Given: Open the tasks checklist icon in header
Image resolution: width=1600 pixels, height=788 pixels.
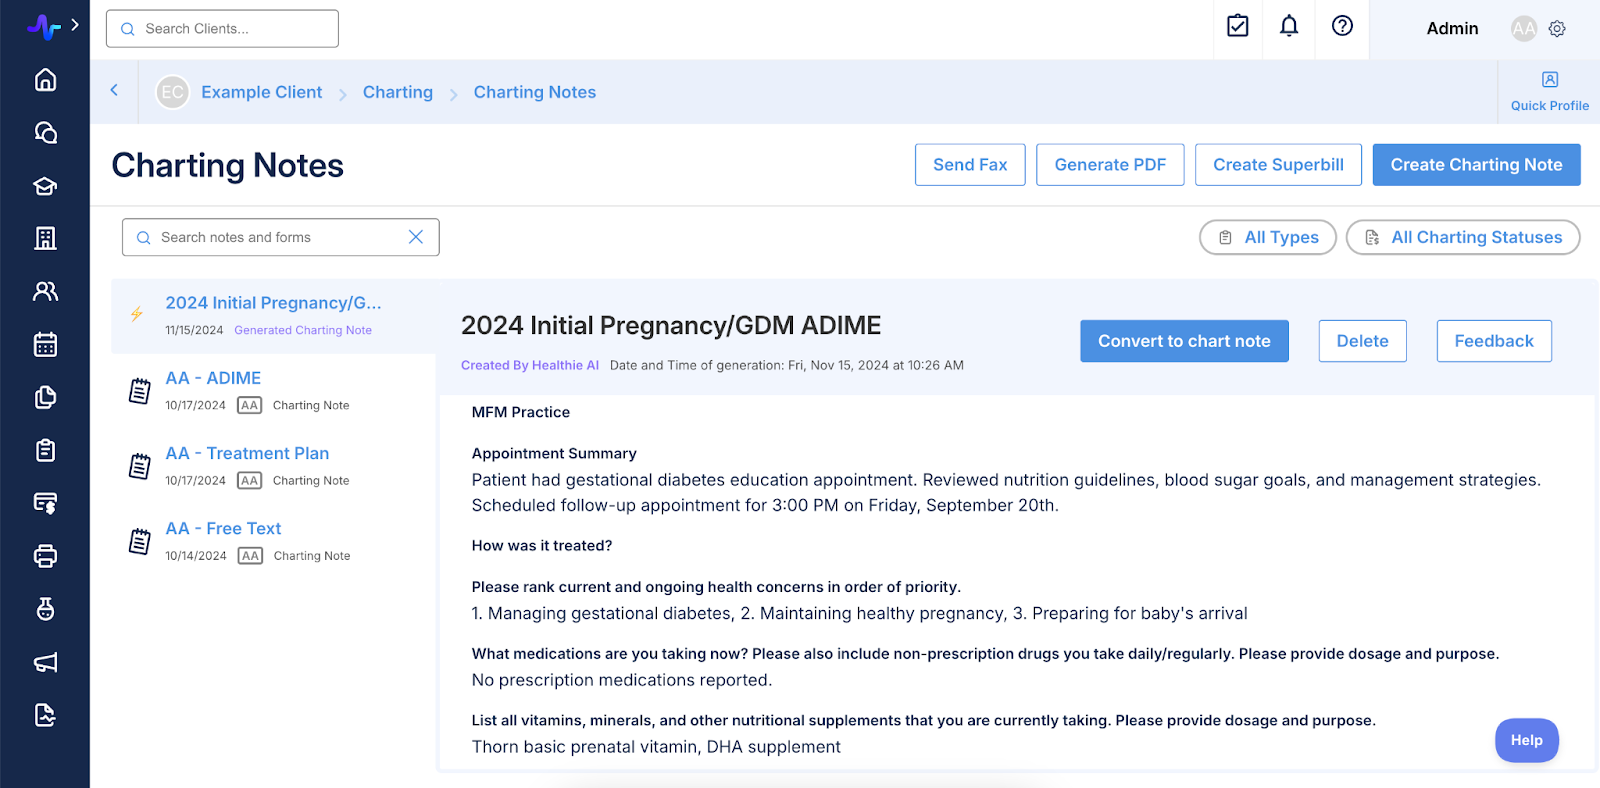Looking at the screenshot, I should click(1237, 27).
